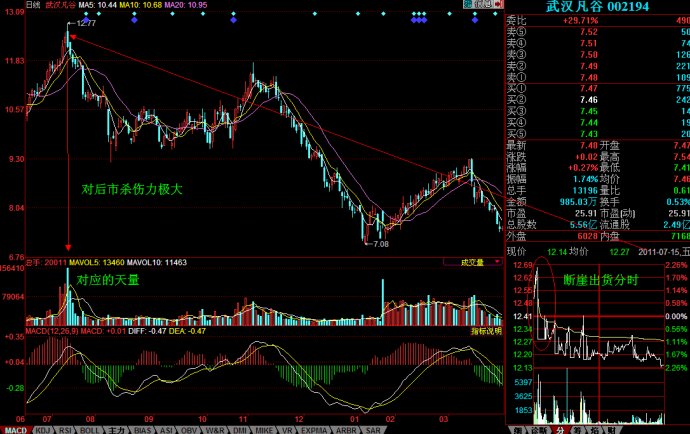Click the 现价 value 12.14

pyautogui.click(x=557, y=252)
